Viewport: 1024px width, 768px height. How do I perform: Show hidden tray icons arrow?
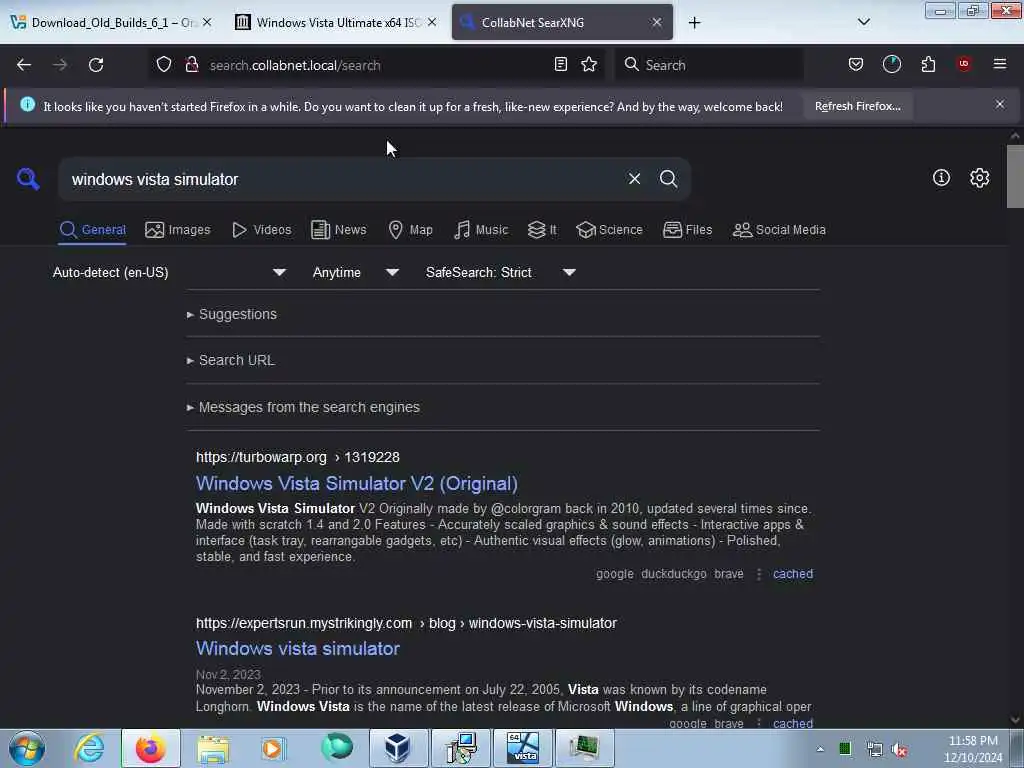[x=820, y=749]
